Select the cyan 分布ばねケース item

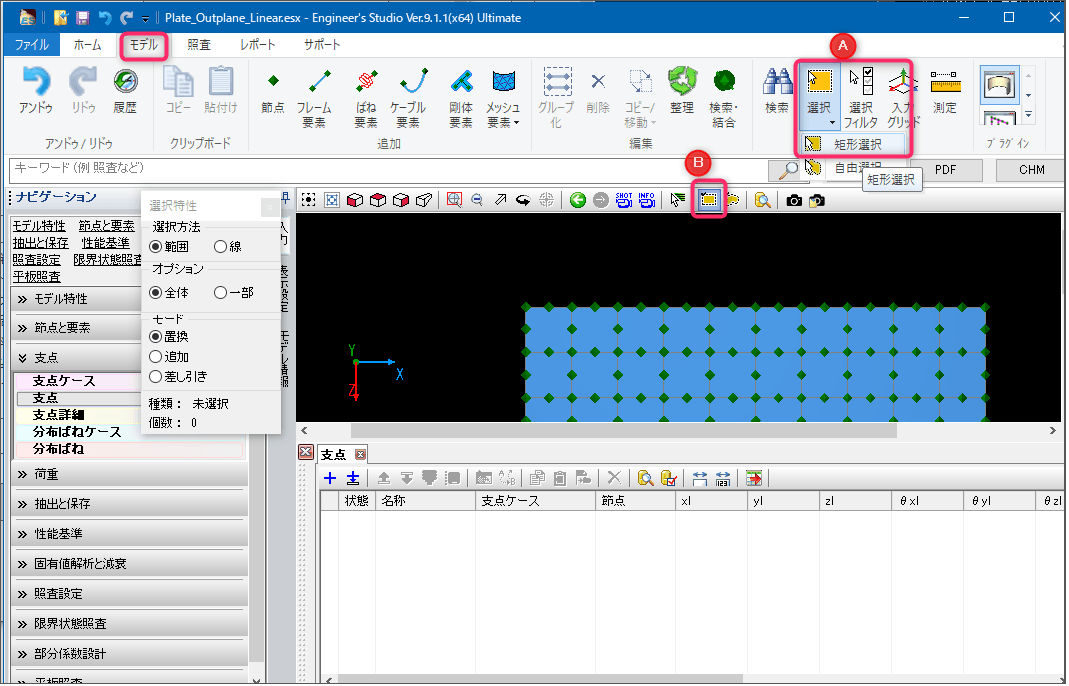pyautogui.click(x=77, y=432)
